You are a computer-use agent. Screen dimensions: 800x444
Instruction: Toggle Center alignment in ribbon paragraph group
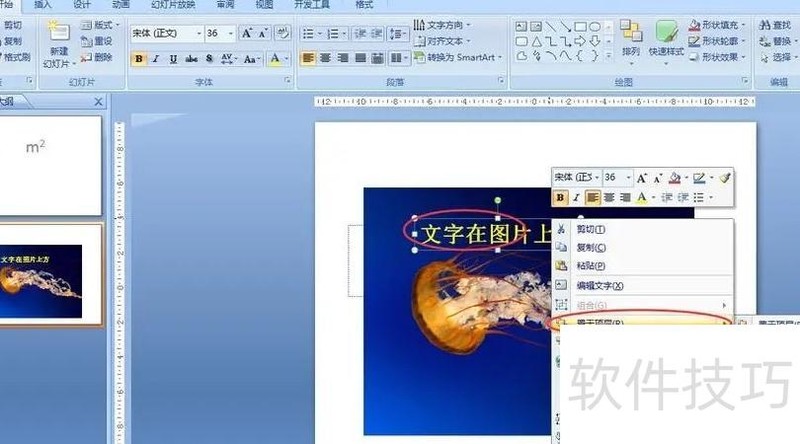pyautogui.click(x=326, y=58)
